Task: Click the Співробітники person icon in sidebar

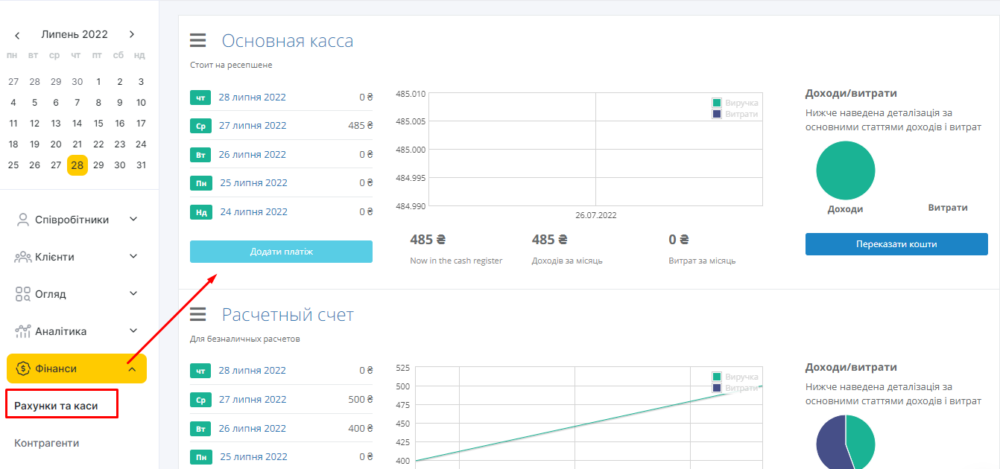Action: 23,220
